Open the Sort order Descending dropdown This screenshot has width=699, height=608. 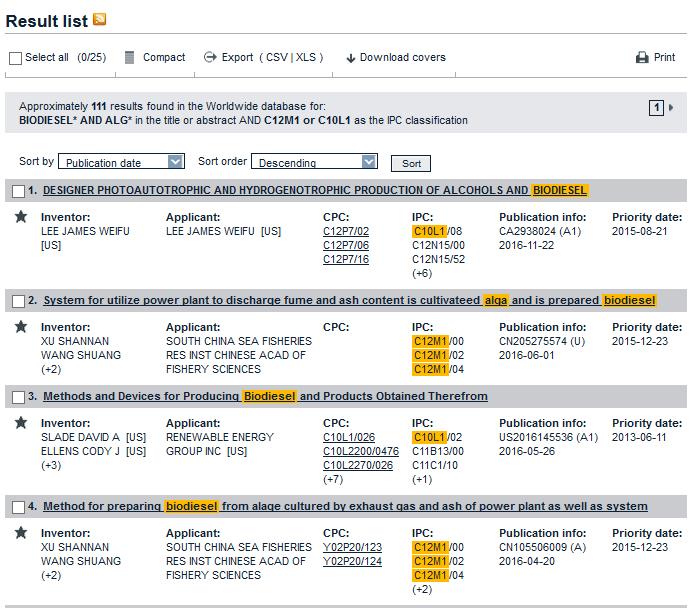coord(314,161)
